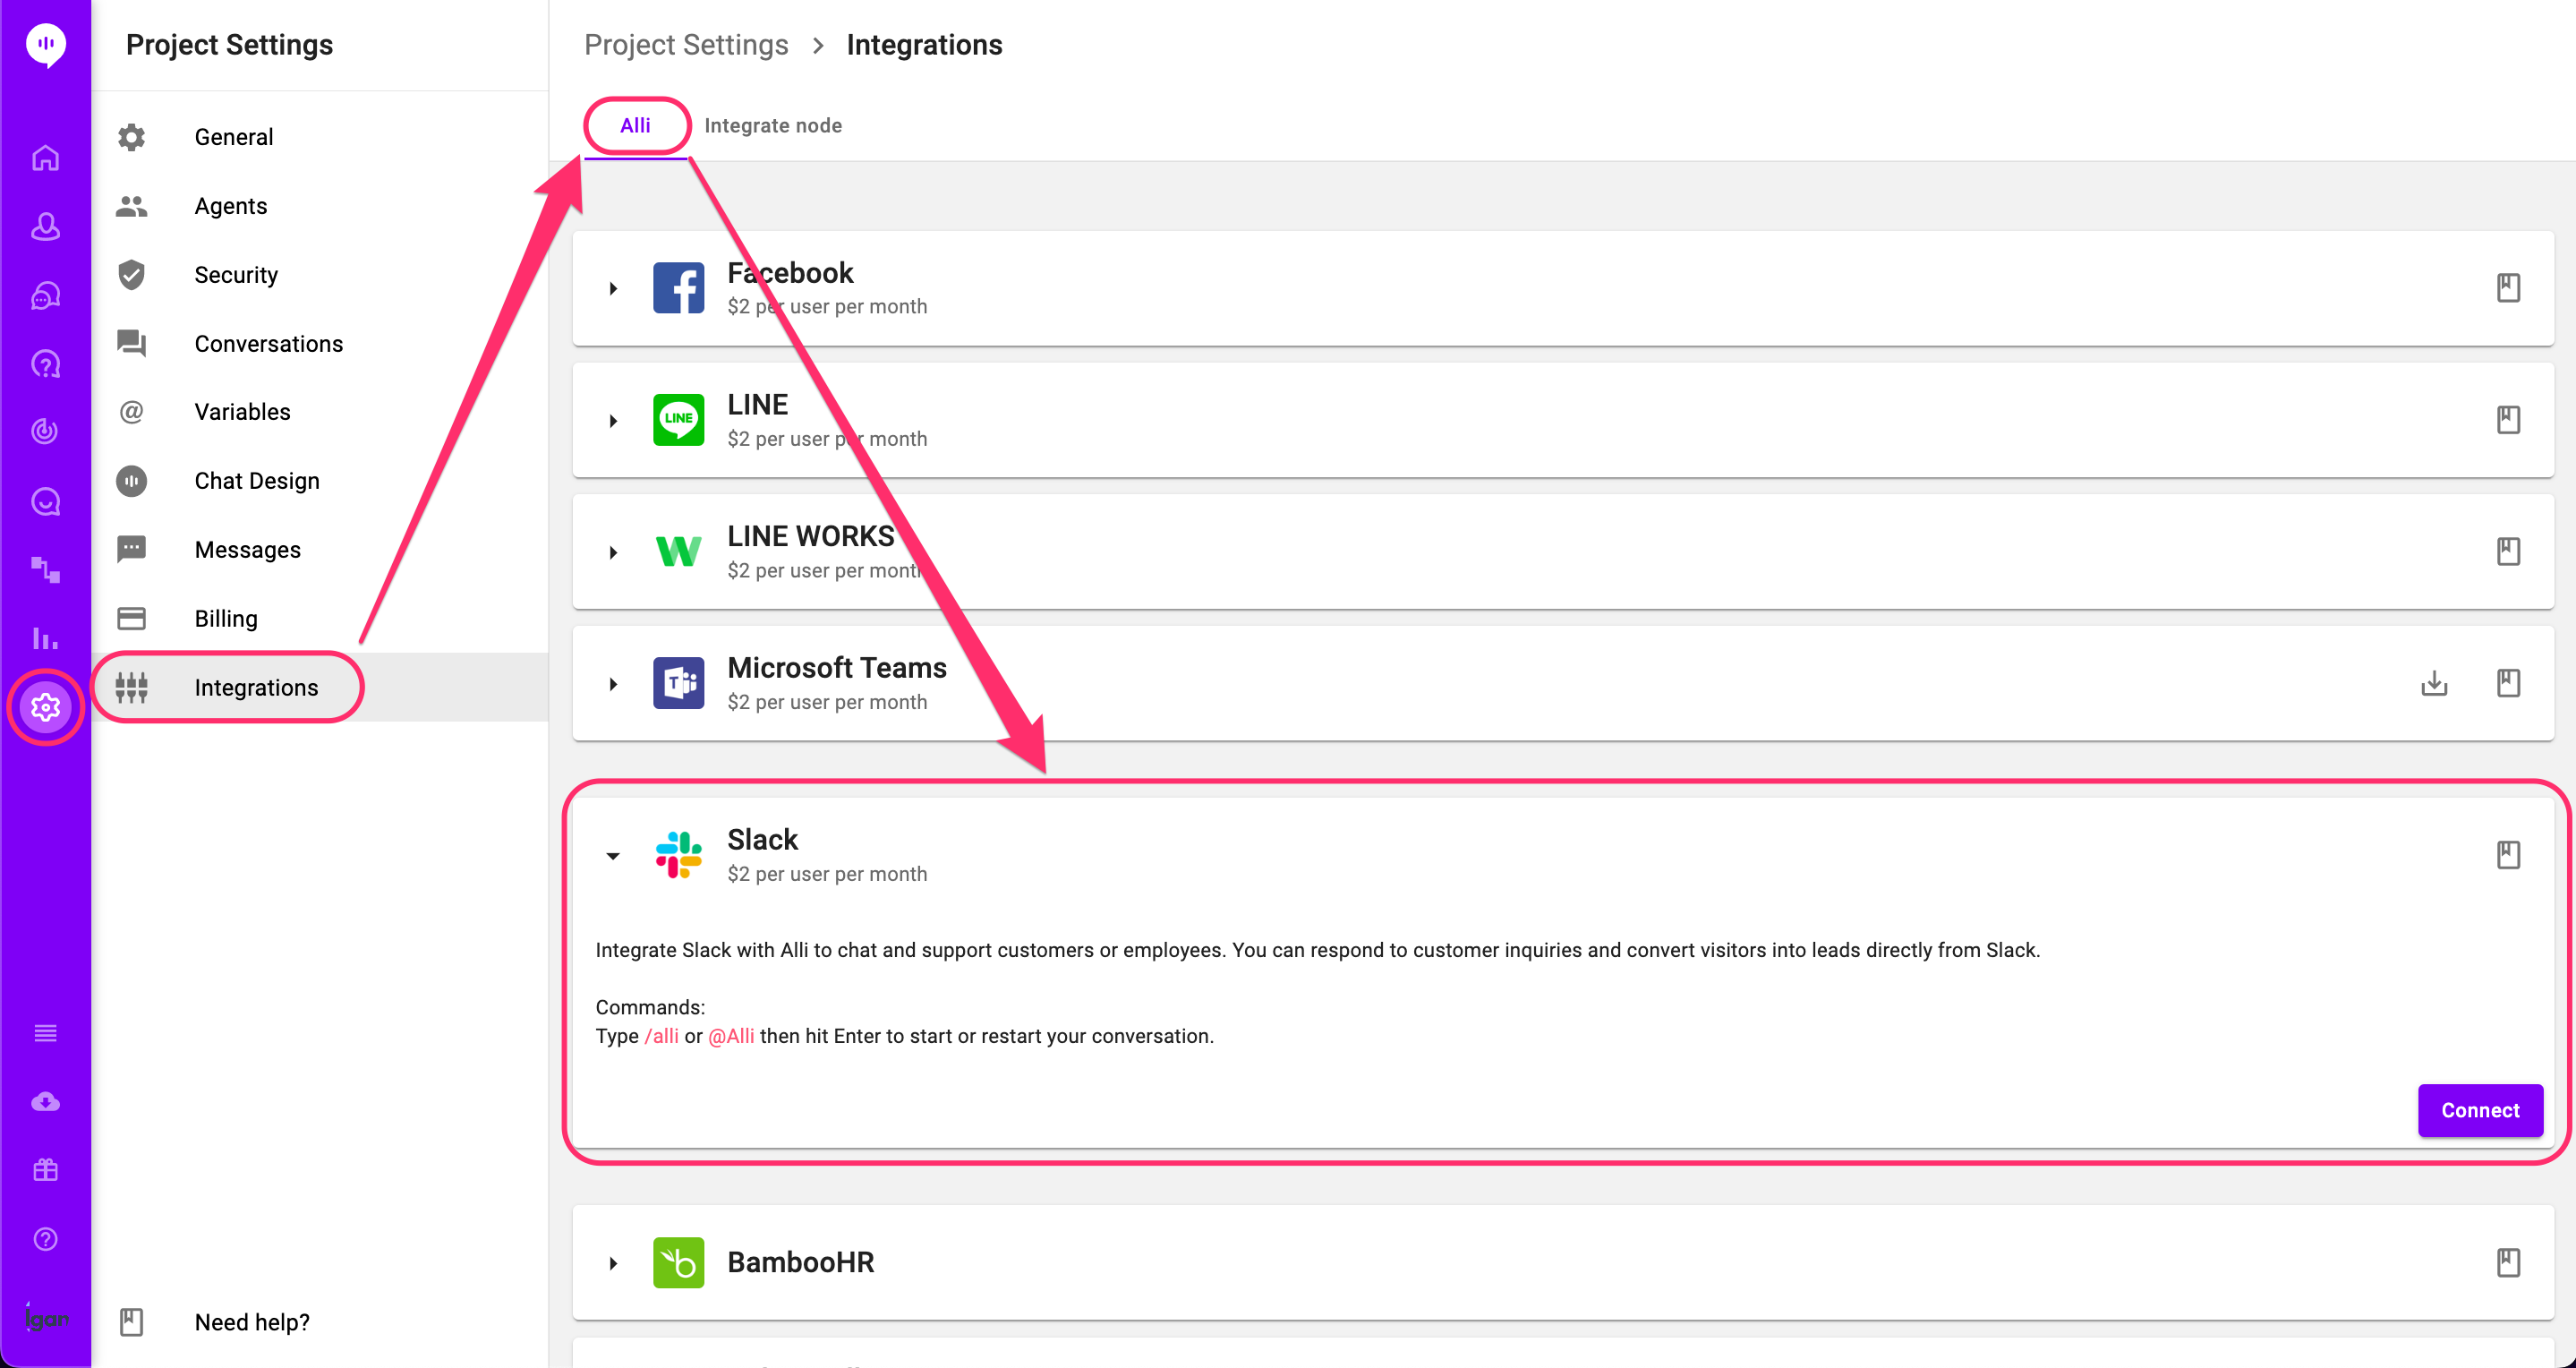Click the download icon on Microsoft Teams card

(x=2435, y=683)
